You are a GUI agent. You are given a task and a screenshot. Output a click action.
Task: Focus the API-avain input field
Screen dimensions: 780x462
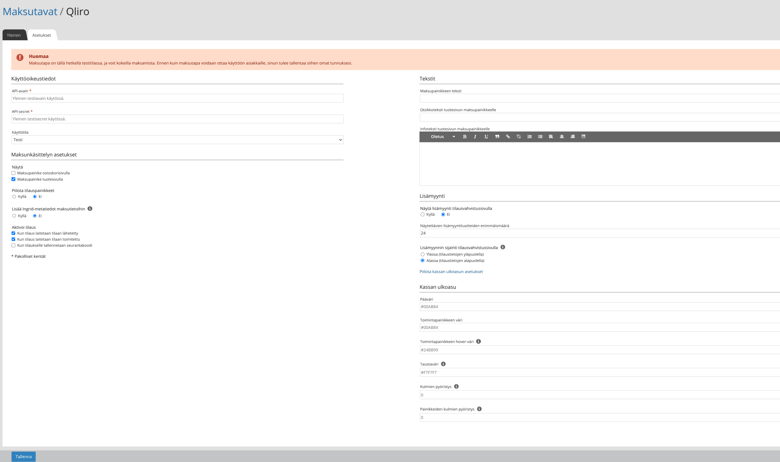pos(177,98)
